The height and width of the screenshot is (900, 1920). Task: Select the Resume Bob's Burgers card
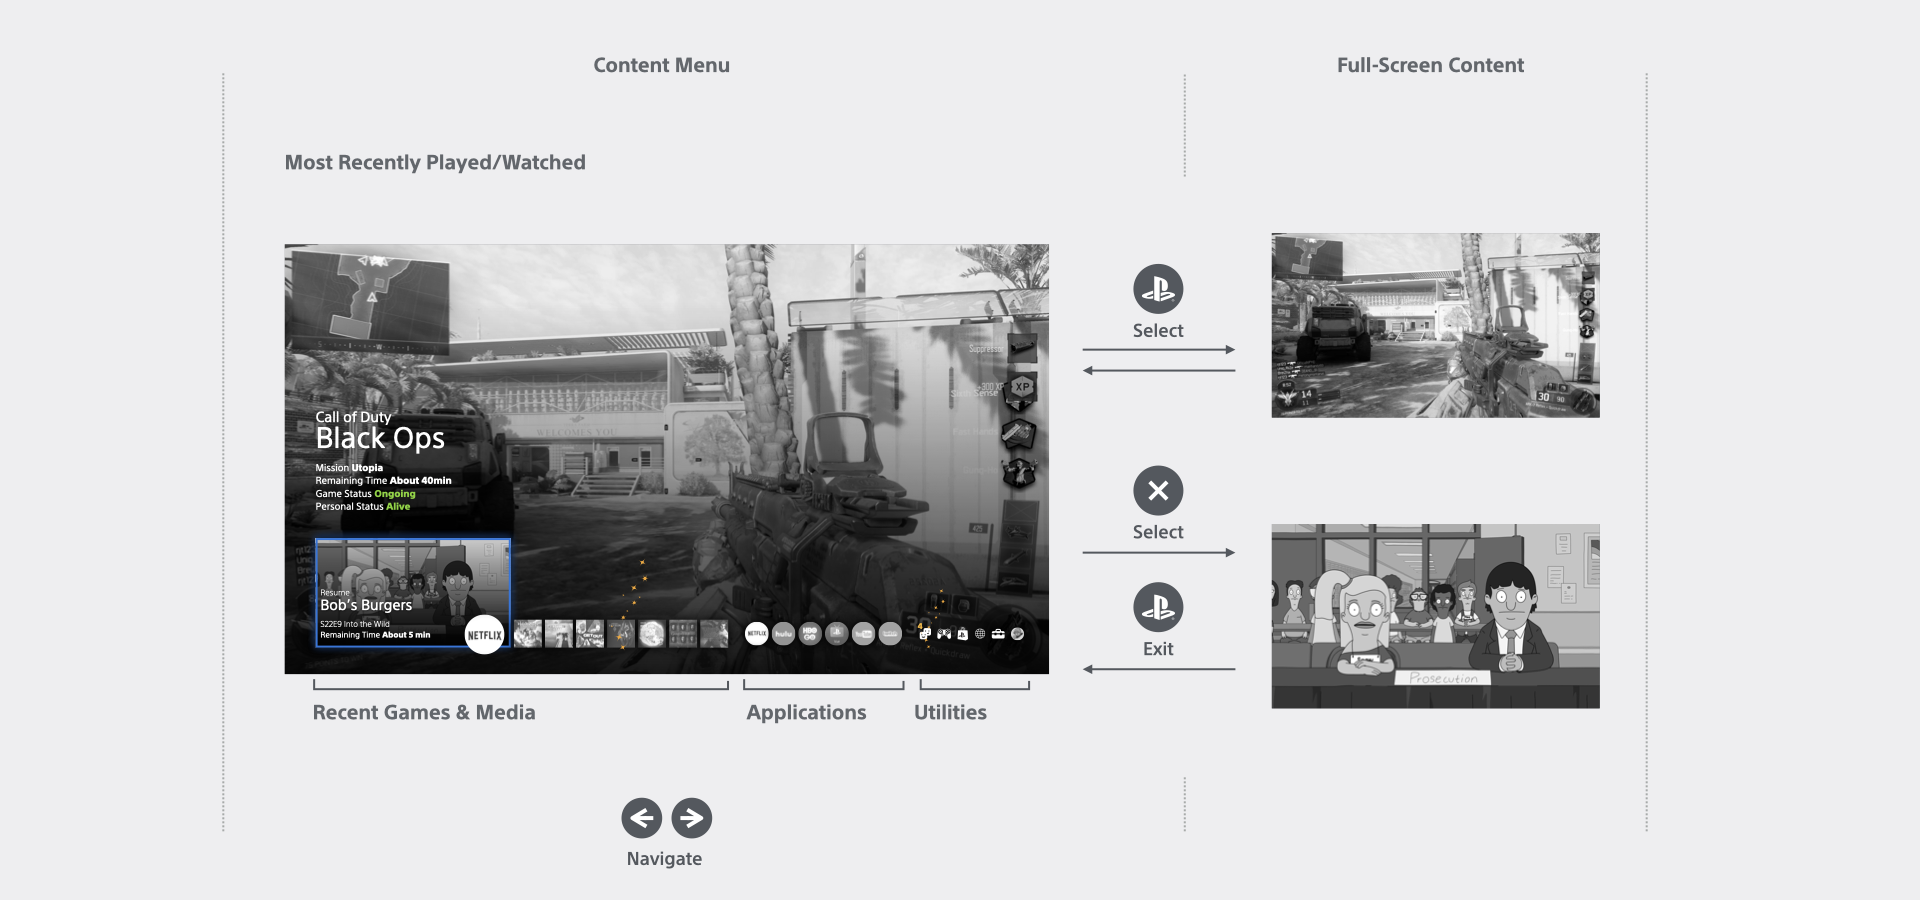(x=413, y=593)
